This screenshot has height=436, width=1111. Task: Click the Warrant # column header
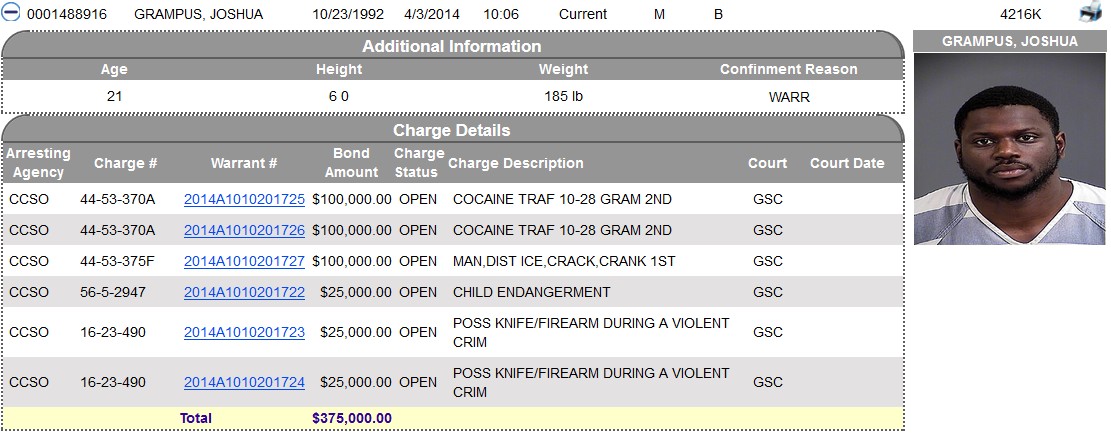tap(244, 163)
